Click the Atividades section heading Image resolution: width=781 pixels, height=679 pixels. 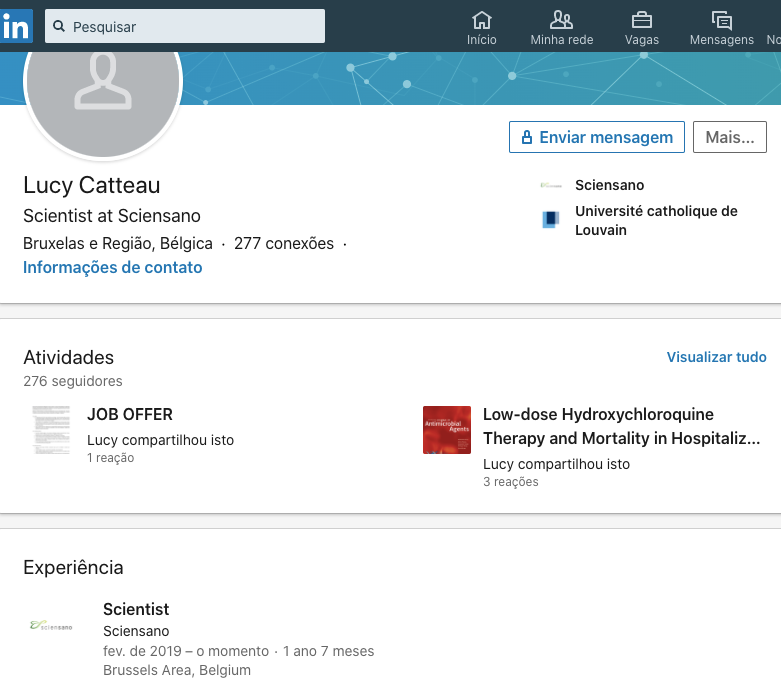[69, 358]
